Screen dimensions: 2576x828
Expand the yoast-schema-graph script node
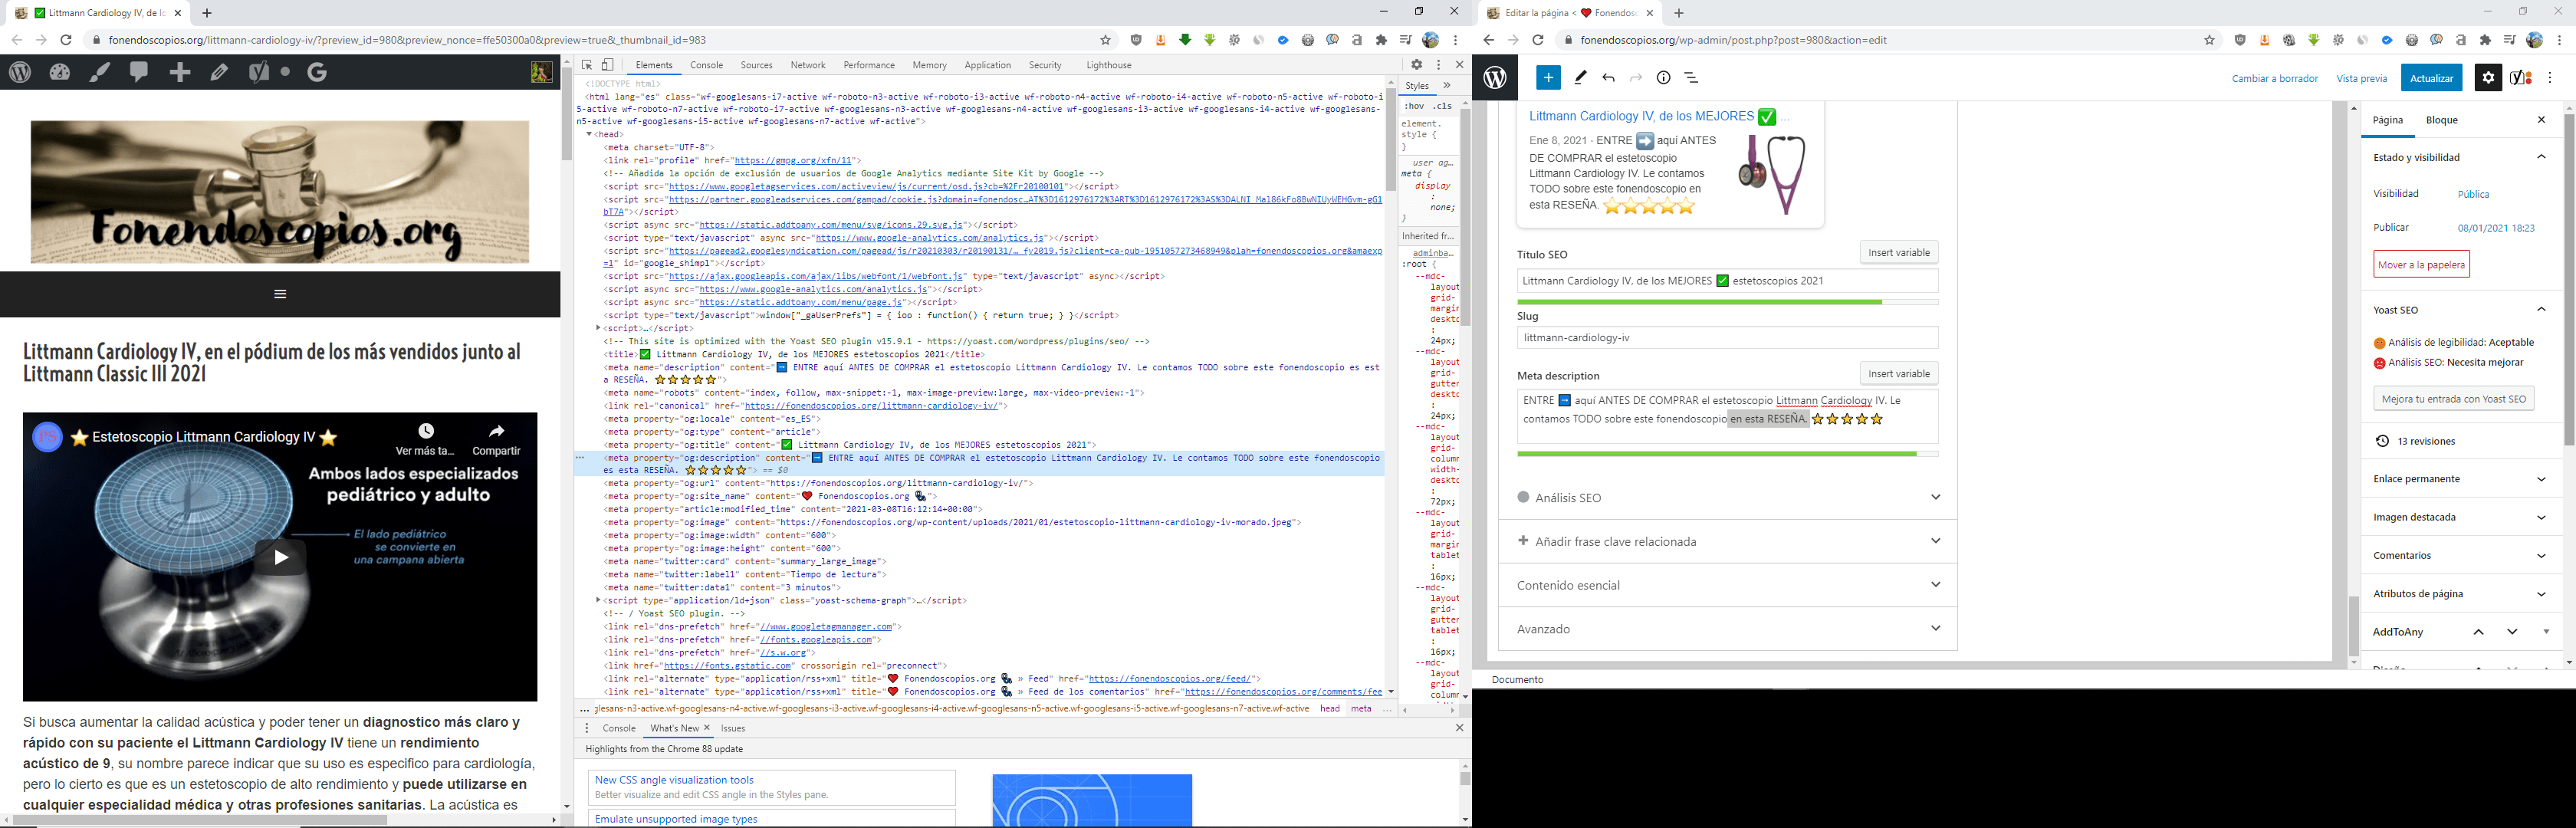pos(598,601)
